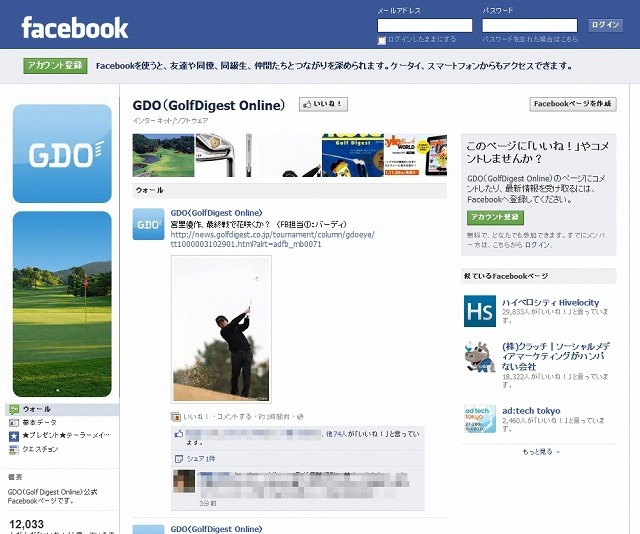640x534 pixels.
Task: Click the green アカウント登録 button in right box
Action: (x=495, y=217)
